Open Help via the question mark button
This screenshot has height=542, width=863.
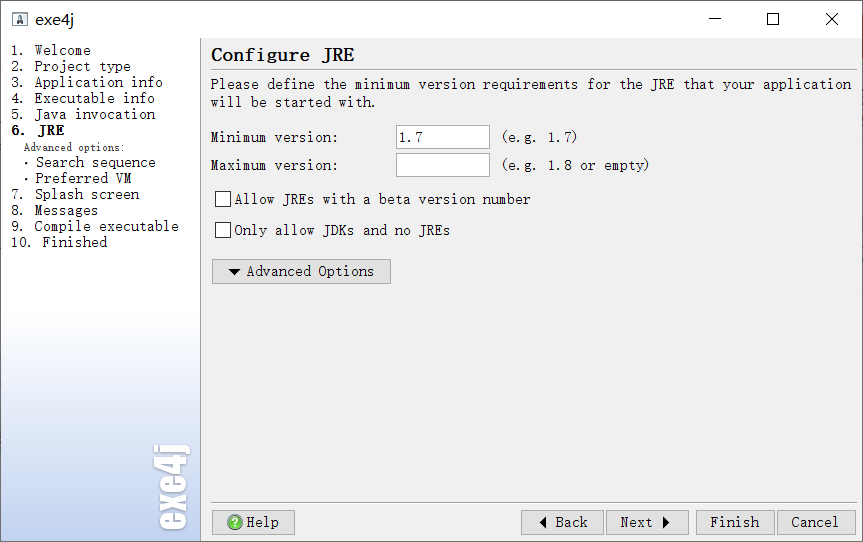coord(253,522)
